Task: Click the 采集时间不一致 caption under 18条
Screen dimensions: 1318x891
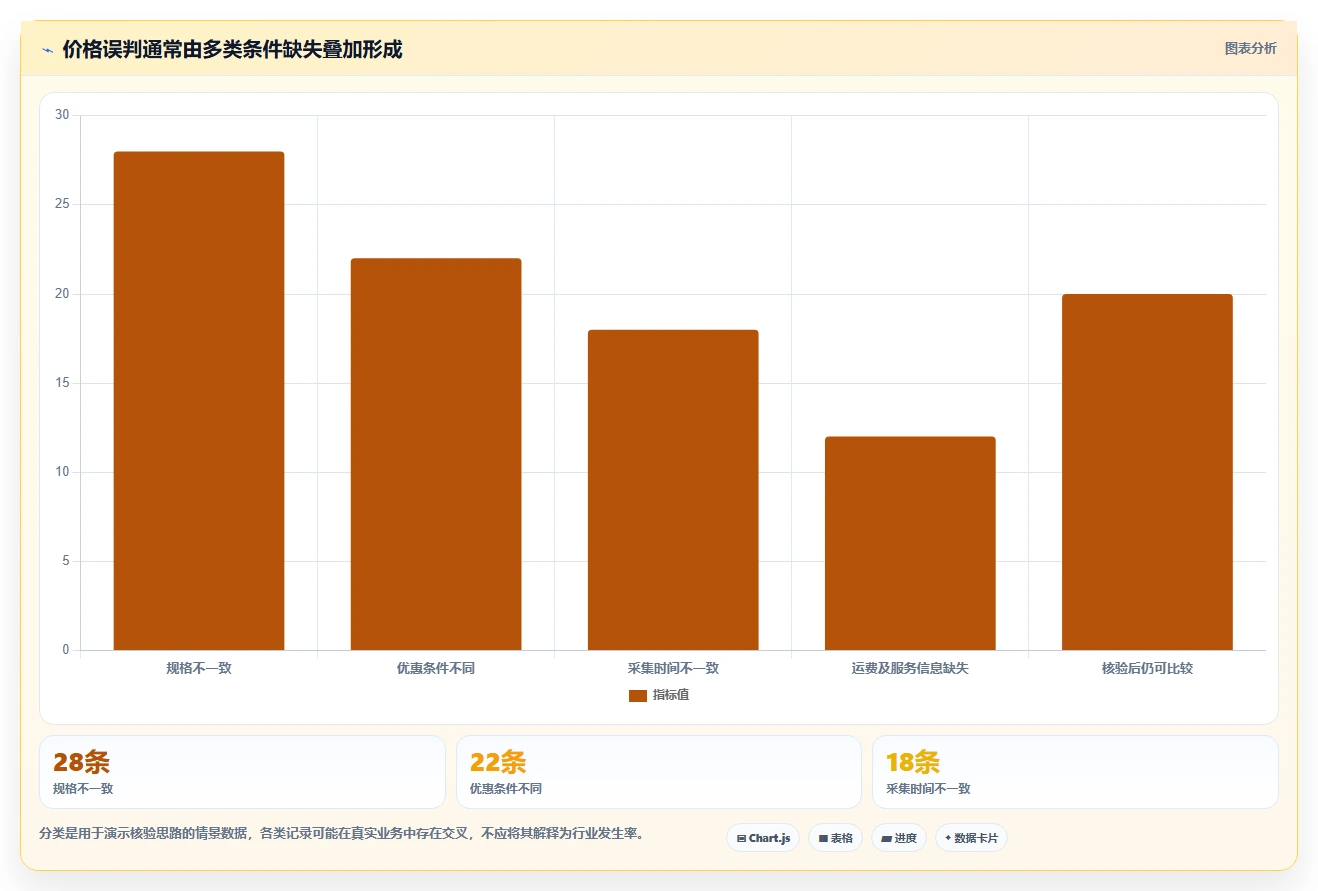Action: (928, 789)
